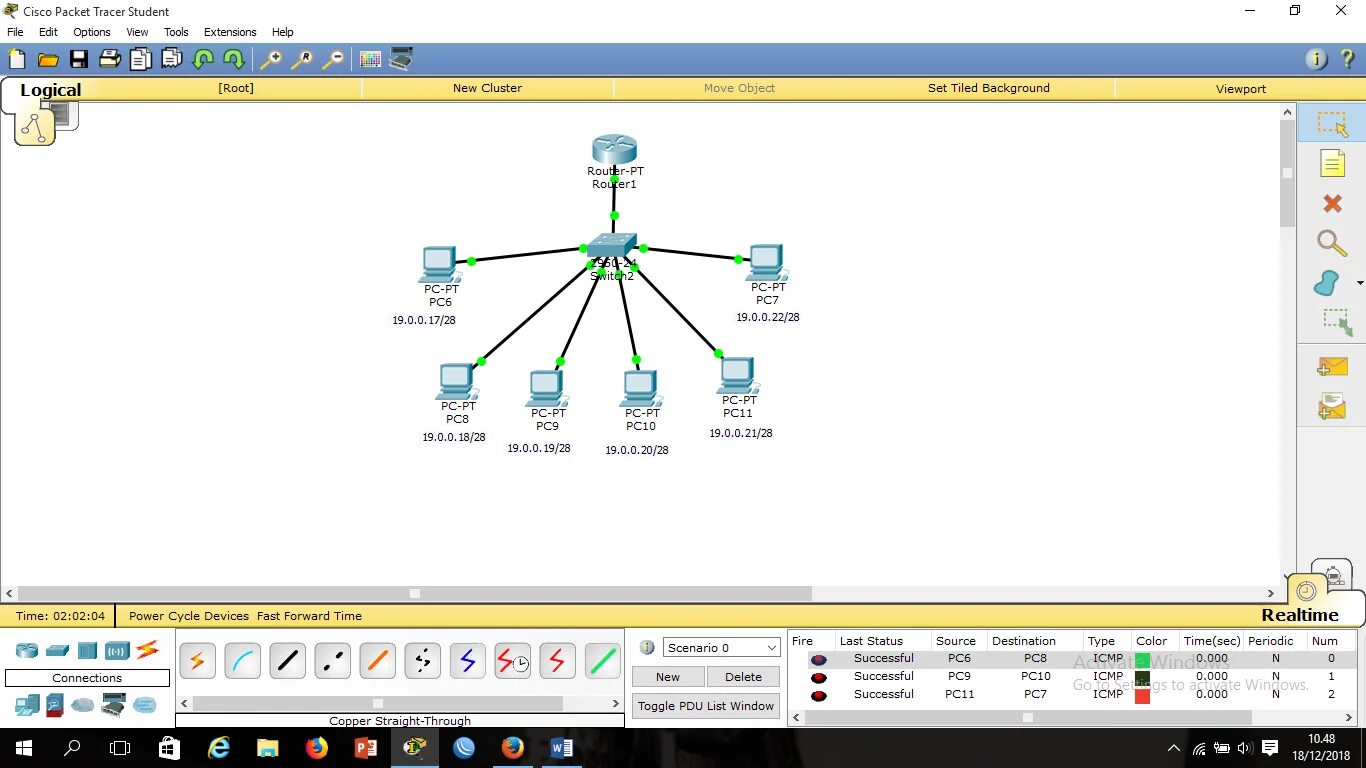Select the Wireless Devices category
Viewport: 1366px width, 768px height.
pyautogui.click(x=117, y=651)
